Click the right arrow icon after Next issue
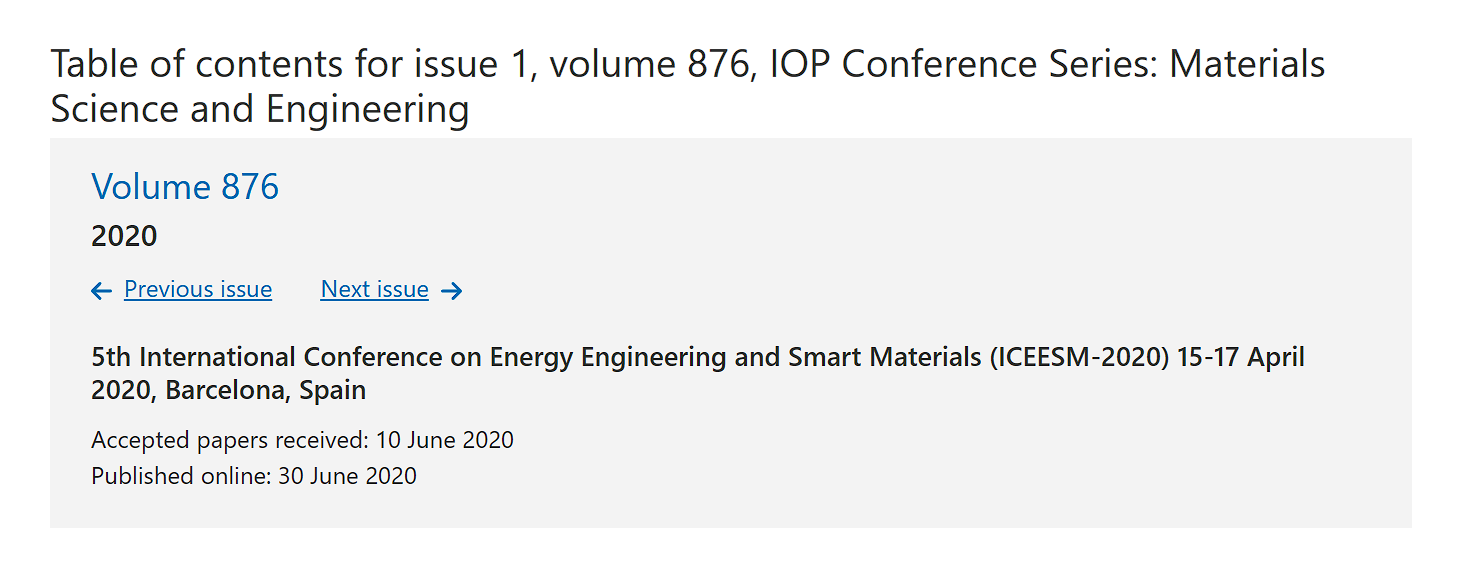 452,291
